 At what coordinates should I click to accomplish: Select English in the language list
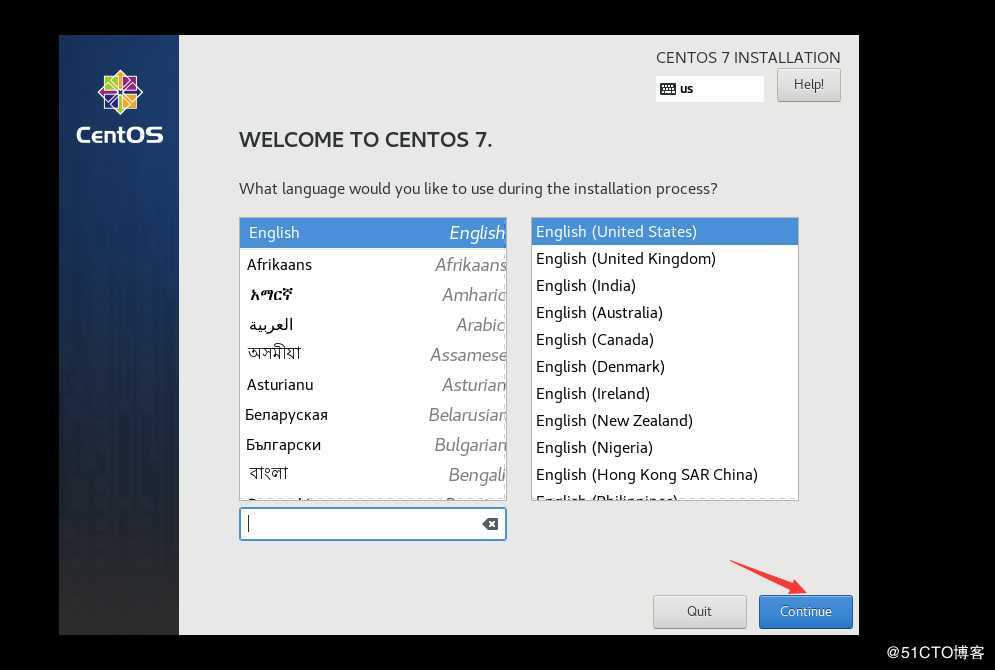coord(372,233)
